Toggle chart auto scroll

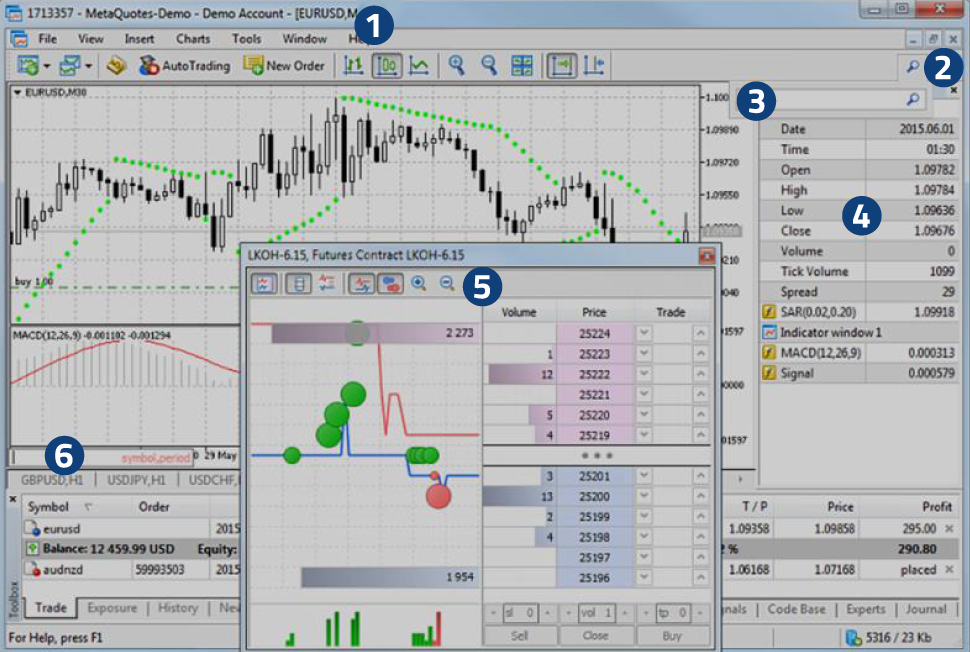(562, 65)
